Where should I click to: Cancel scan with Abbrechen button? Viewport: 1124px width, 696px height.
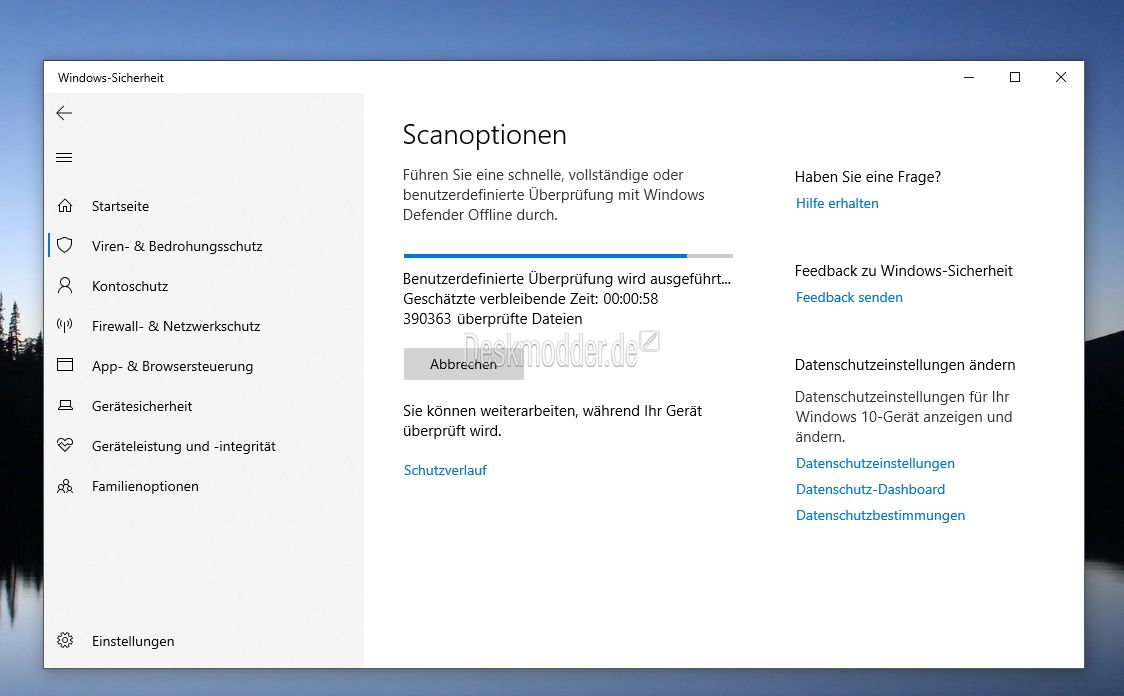(463, 364)
